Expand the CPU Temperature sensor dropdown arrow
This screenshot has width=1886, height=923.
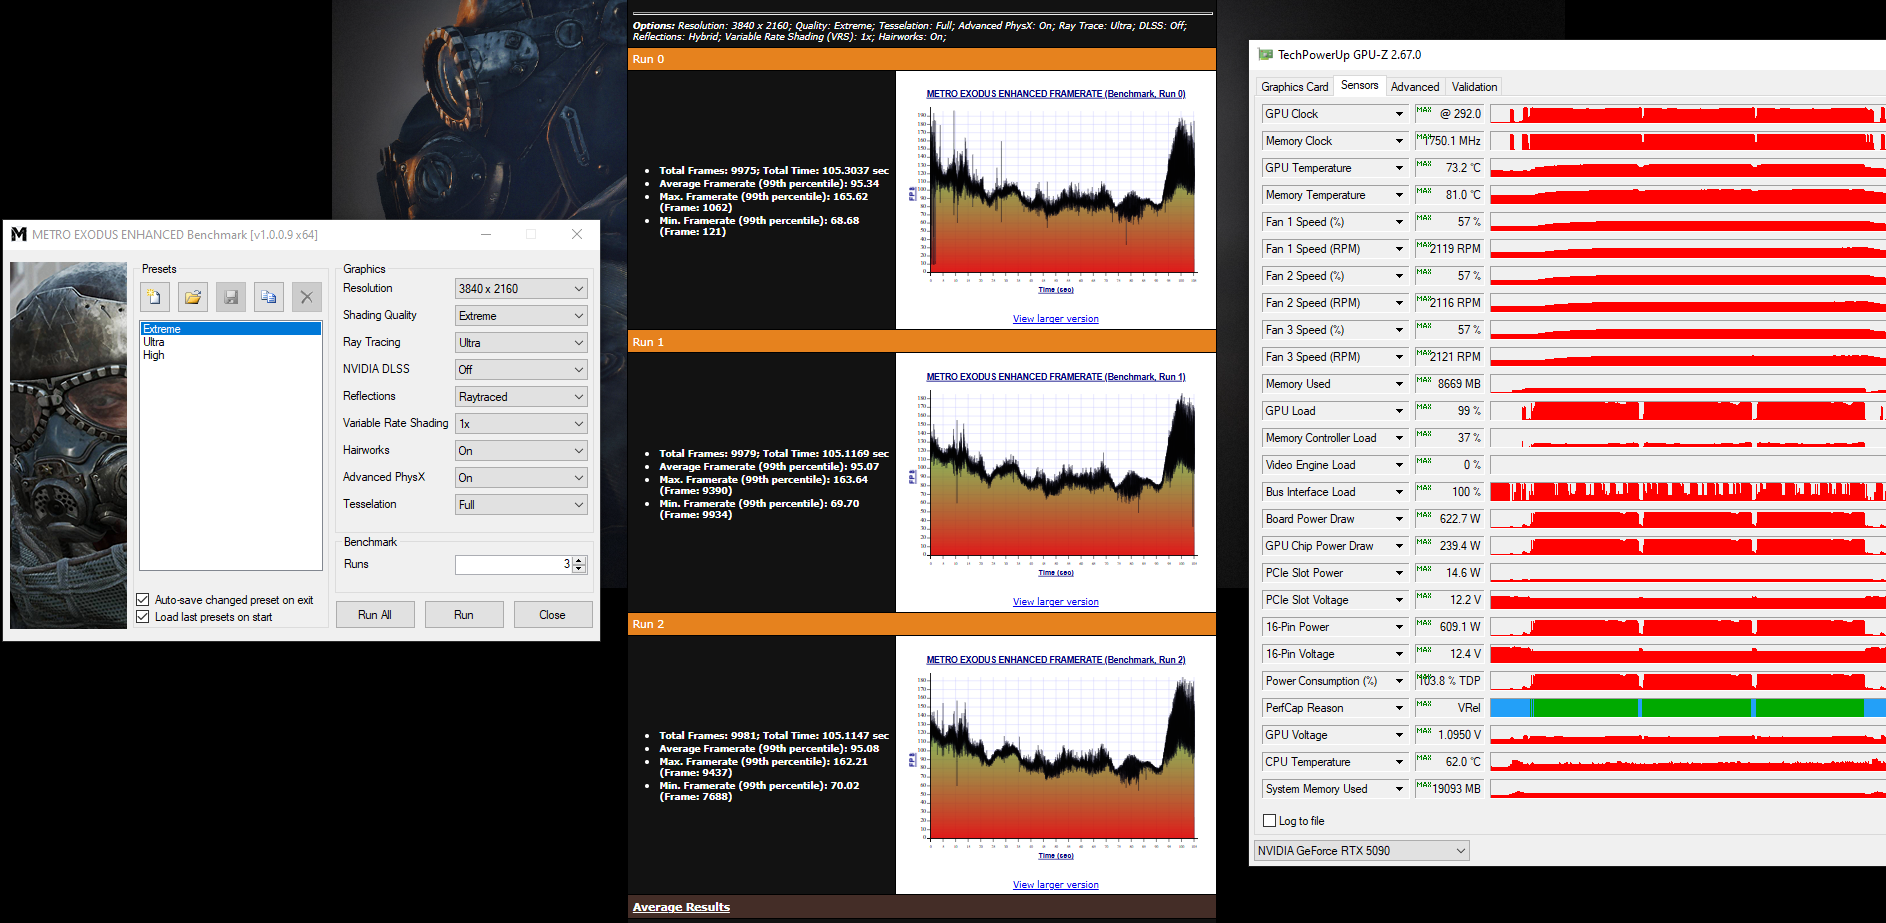tap(1399, 762)
